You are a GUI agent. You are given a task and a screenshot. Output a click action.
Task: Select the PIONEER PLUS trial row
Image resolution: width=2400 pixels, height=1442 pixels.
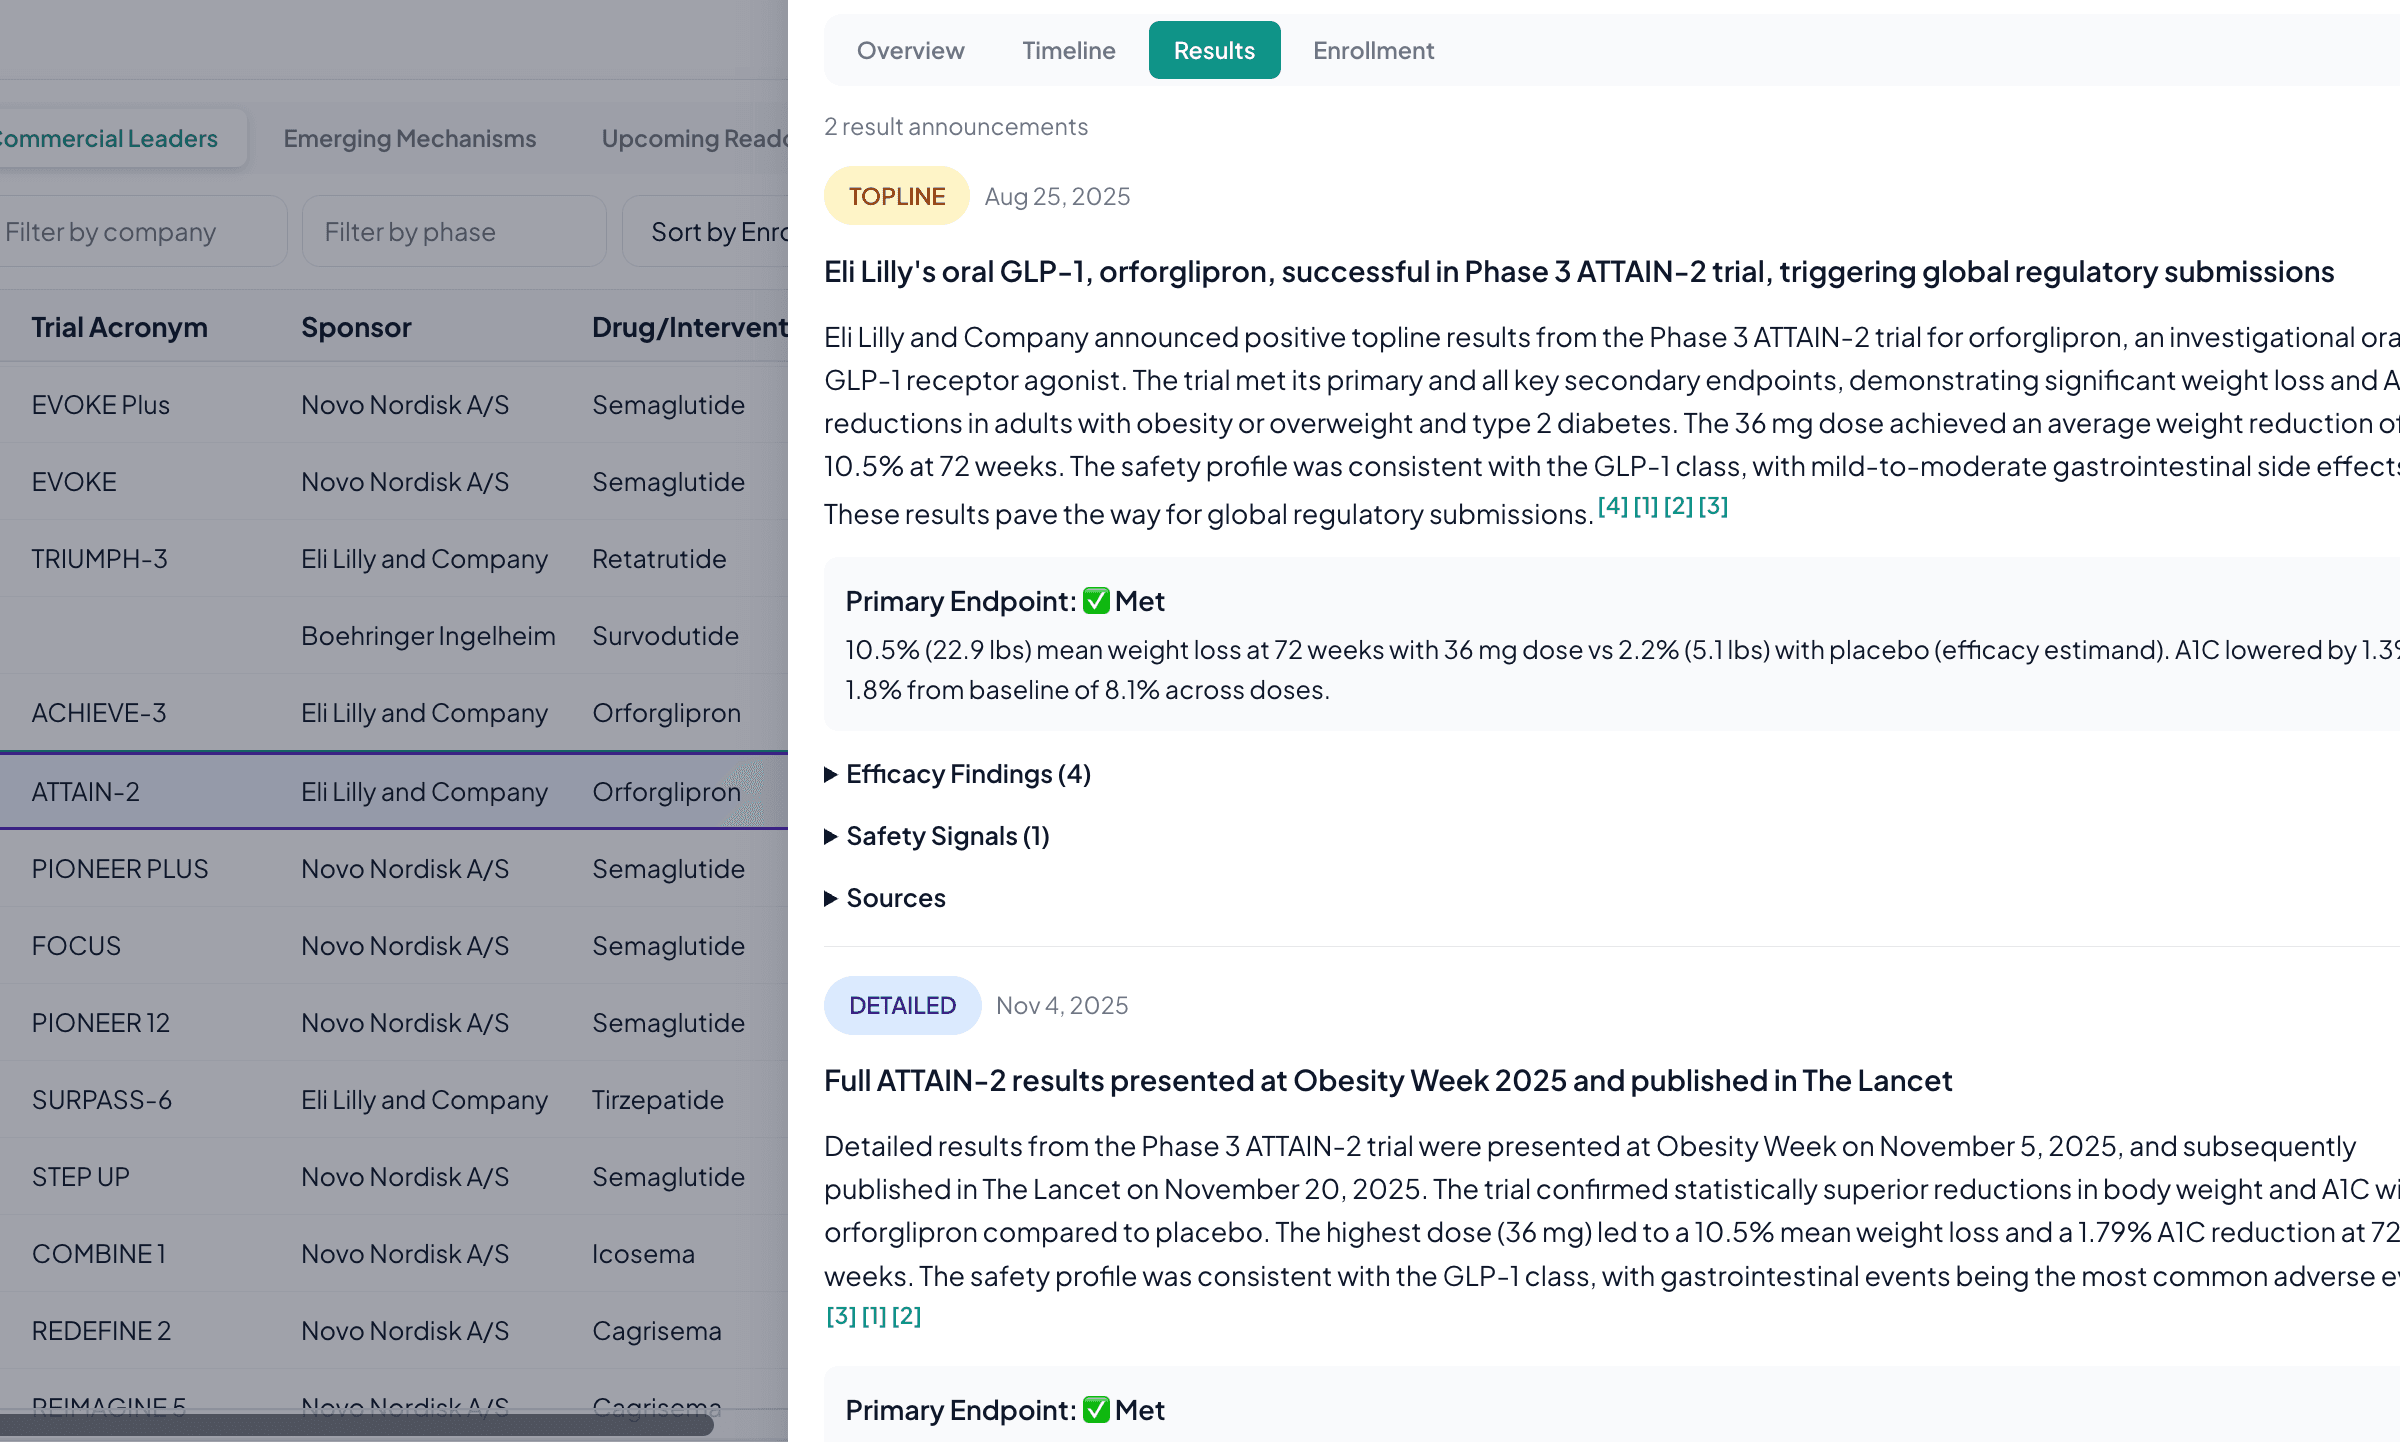(394, 869)
